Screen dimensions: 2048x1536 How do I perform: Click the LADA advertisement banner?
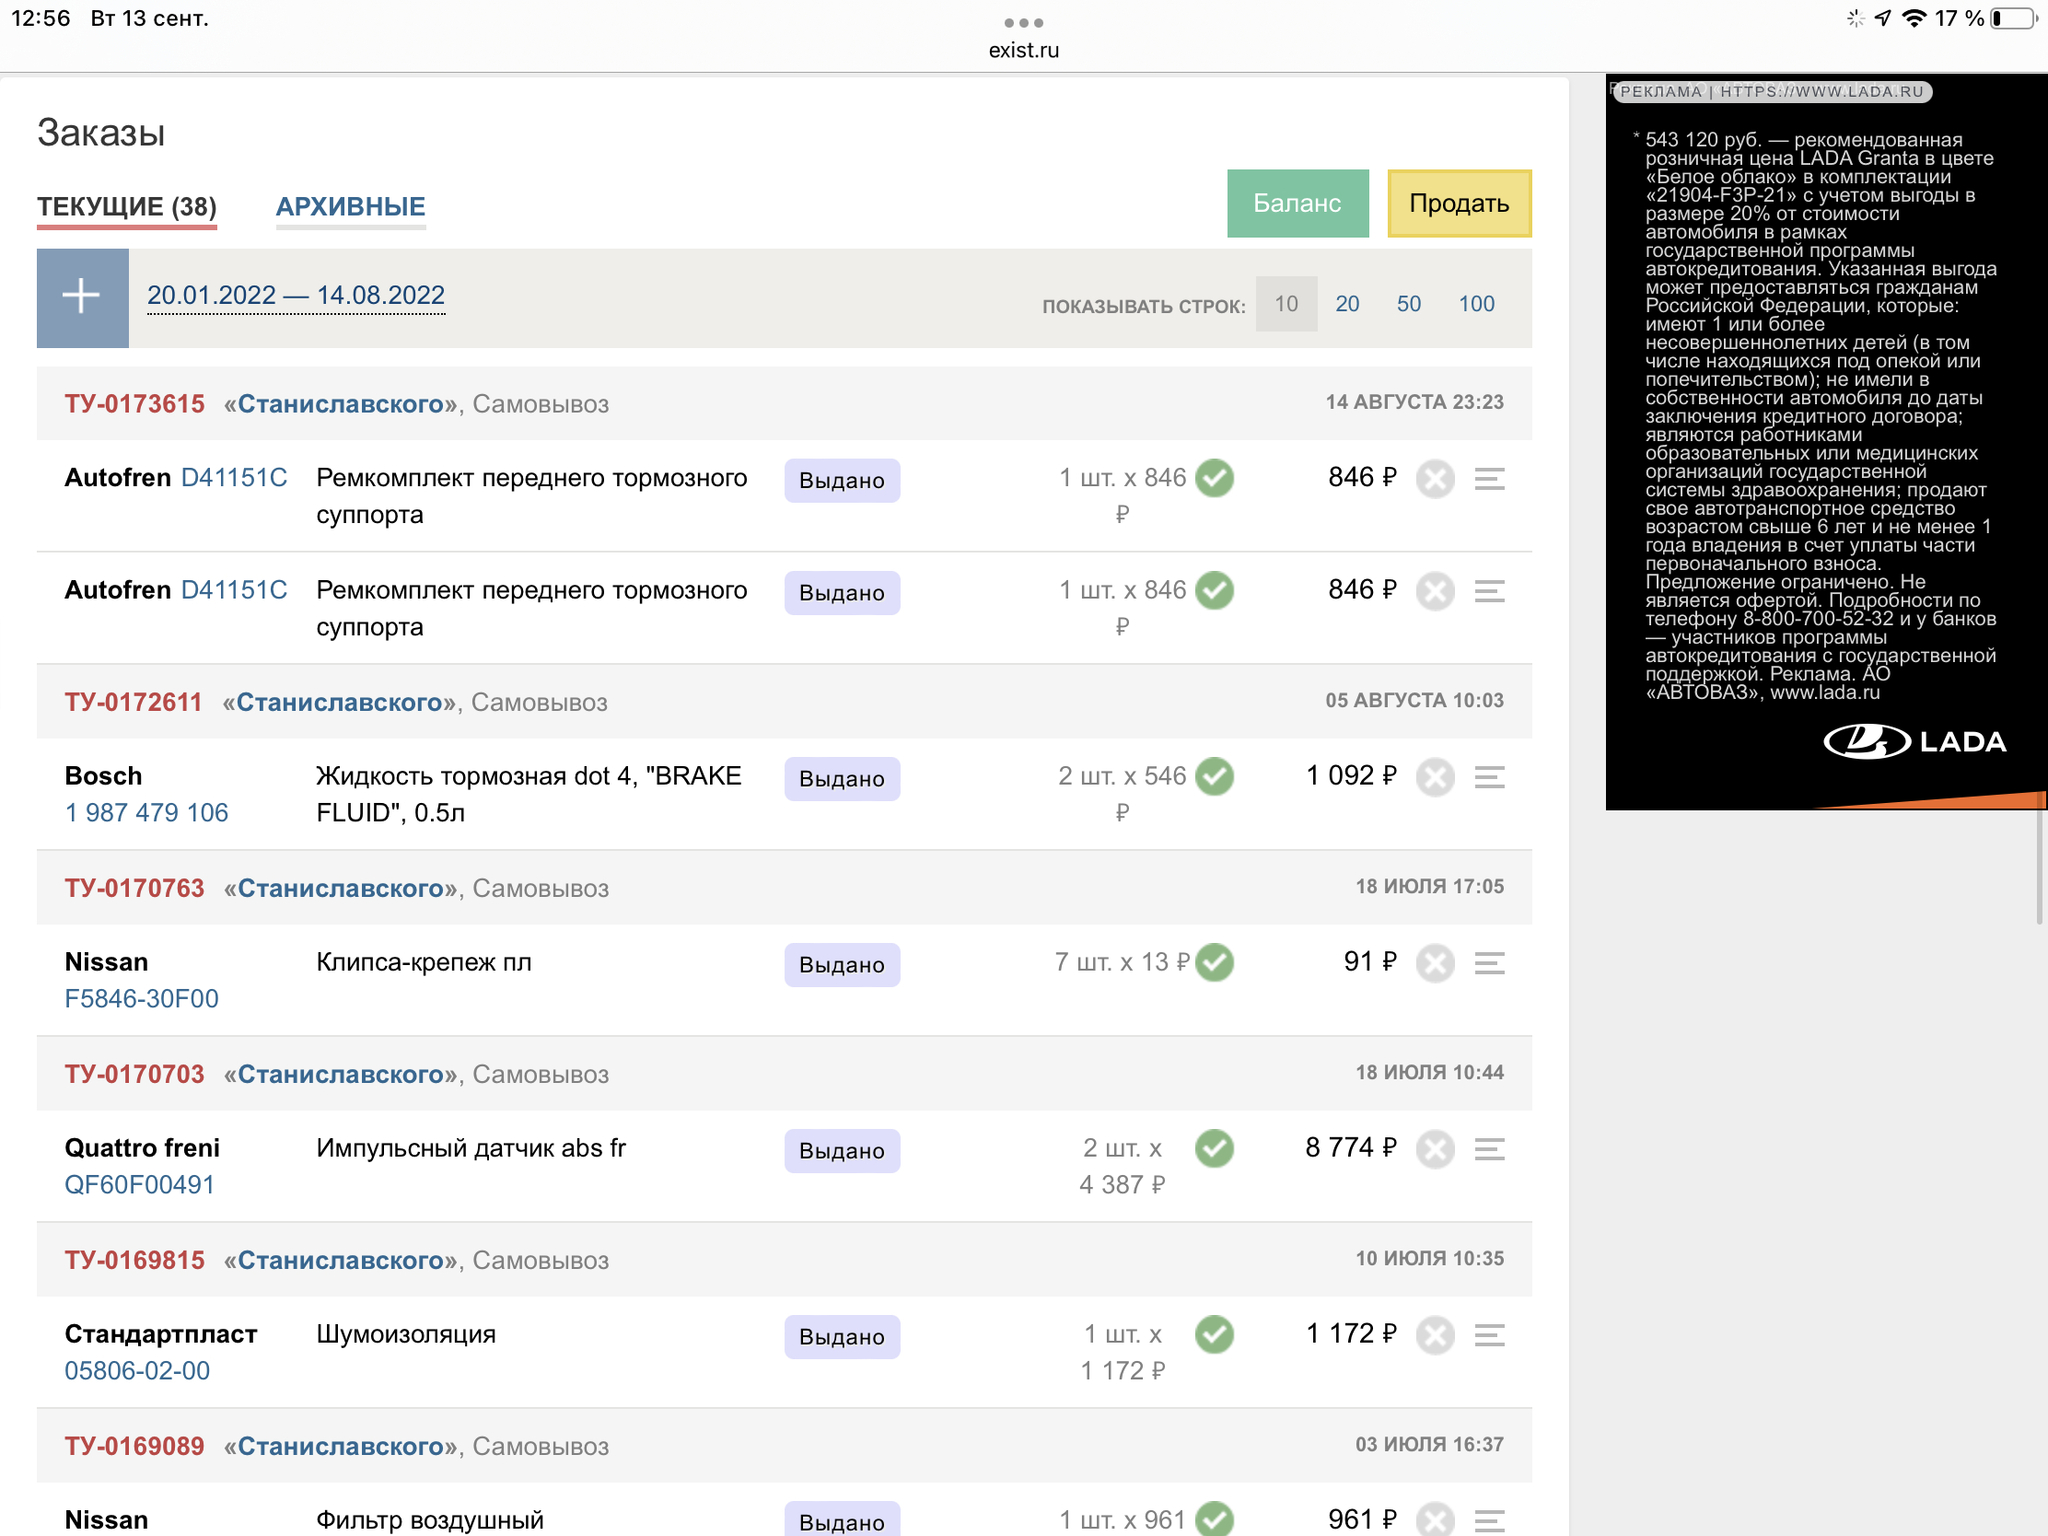tap(1826, 442)
